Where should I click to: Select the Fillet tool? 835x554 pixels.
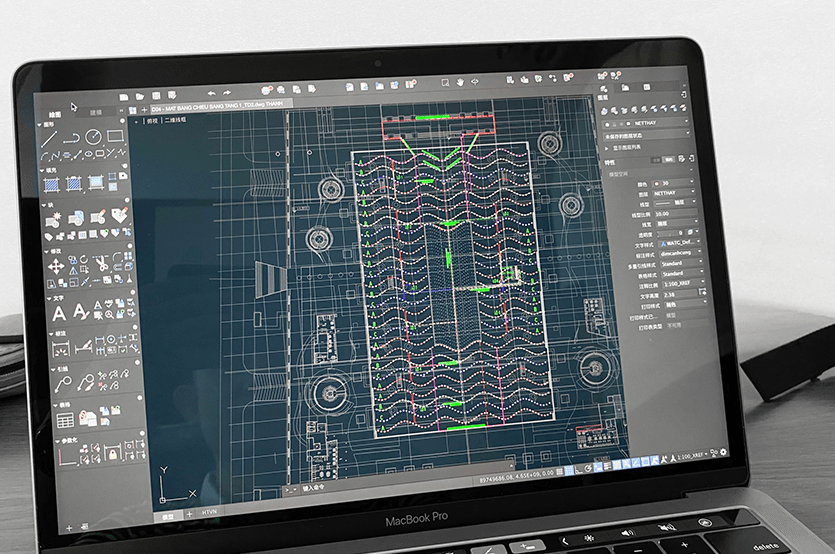point(117,257)
